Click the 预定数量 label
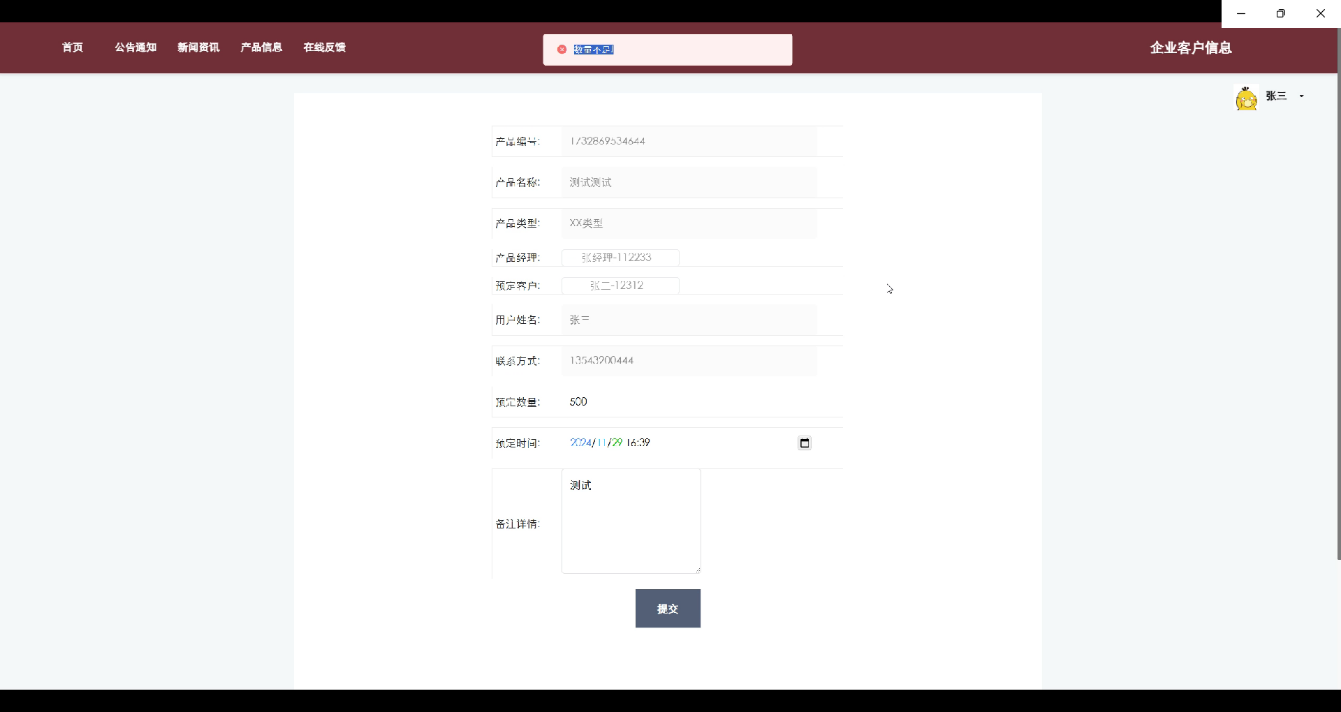The image size is (1341, 712). [x=518, y=402]
